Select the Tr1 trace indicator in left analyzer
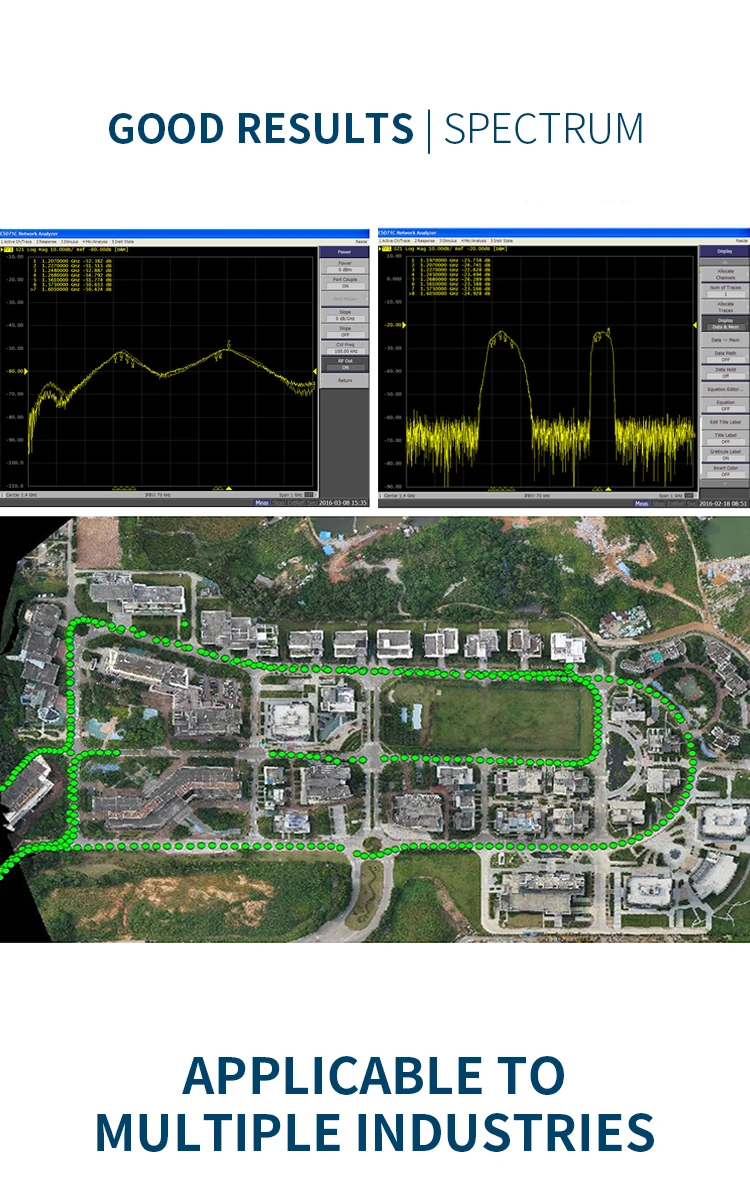 coord(9,249)
